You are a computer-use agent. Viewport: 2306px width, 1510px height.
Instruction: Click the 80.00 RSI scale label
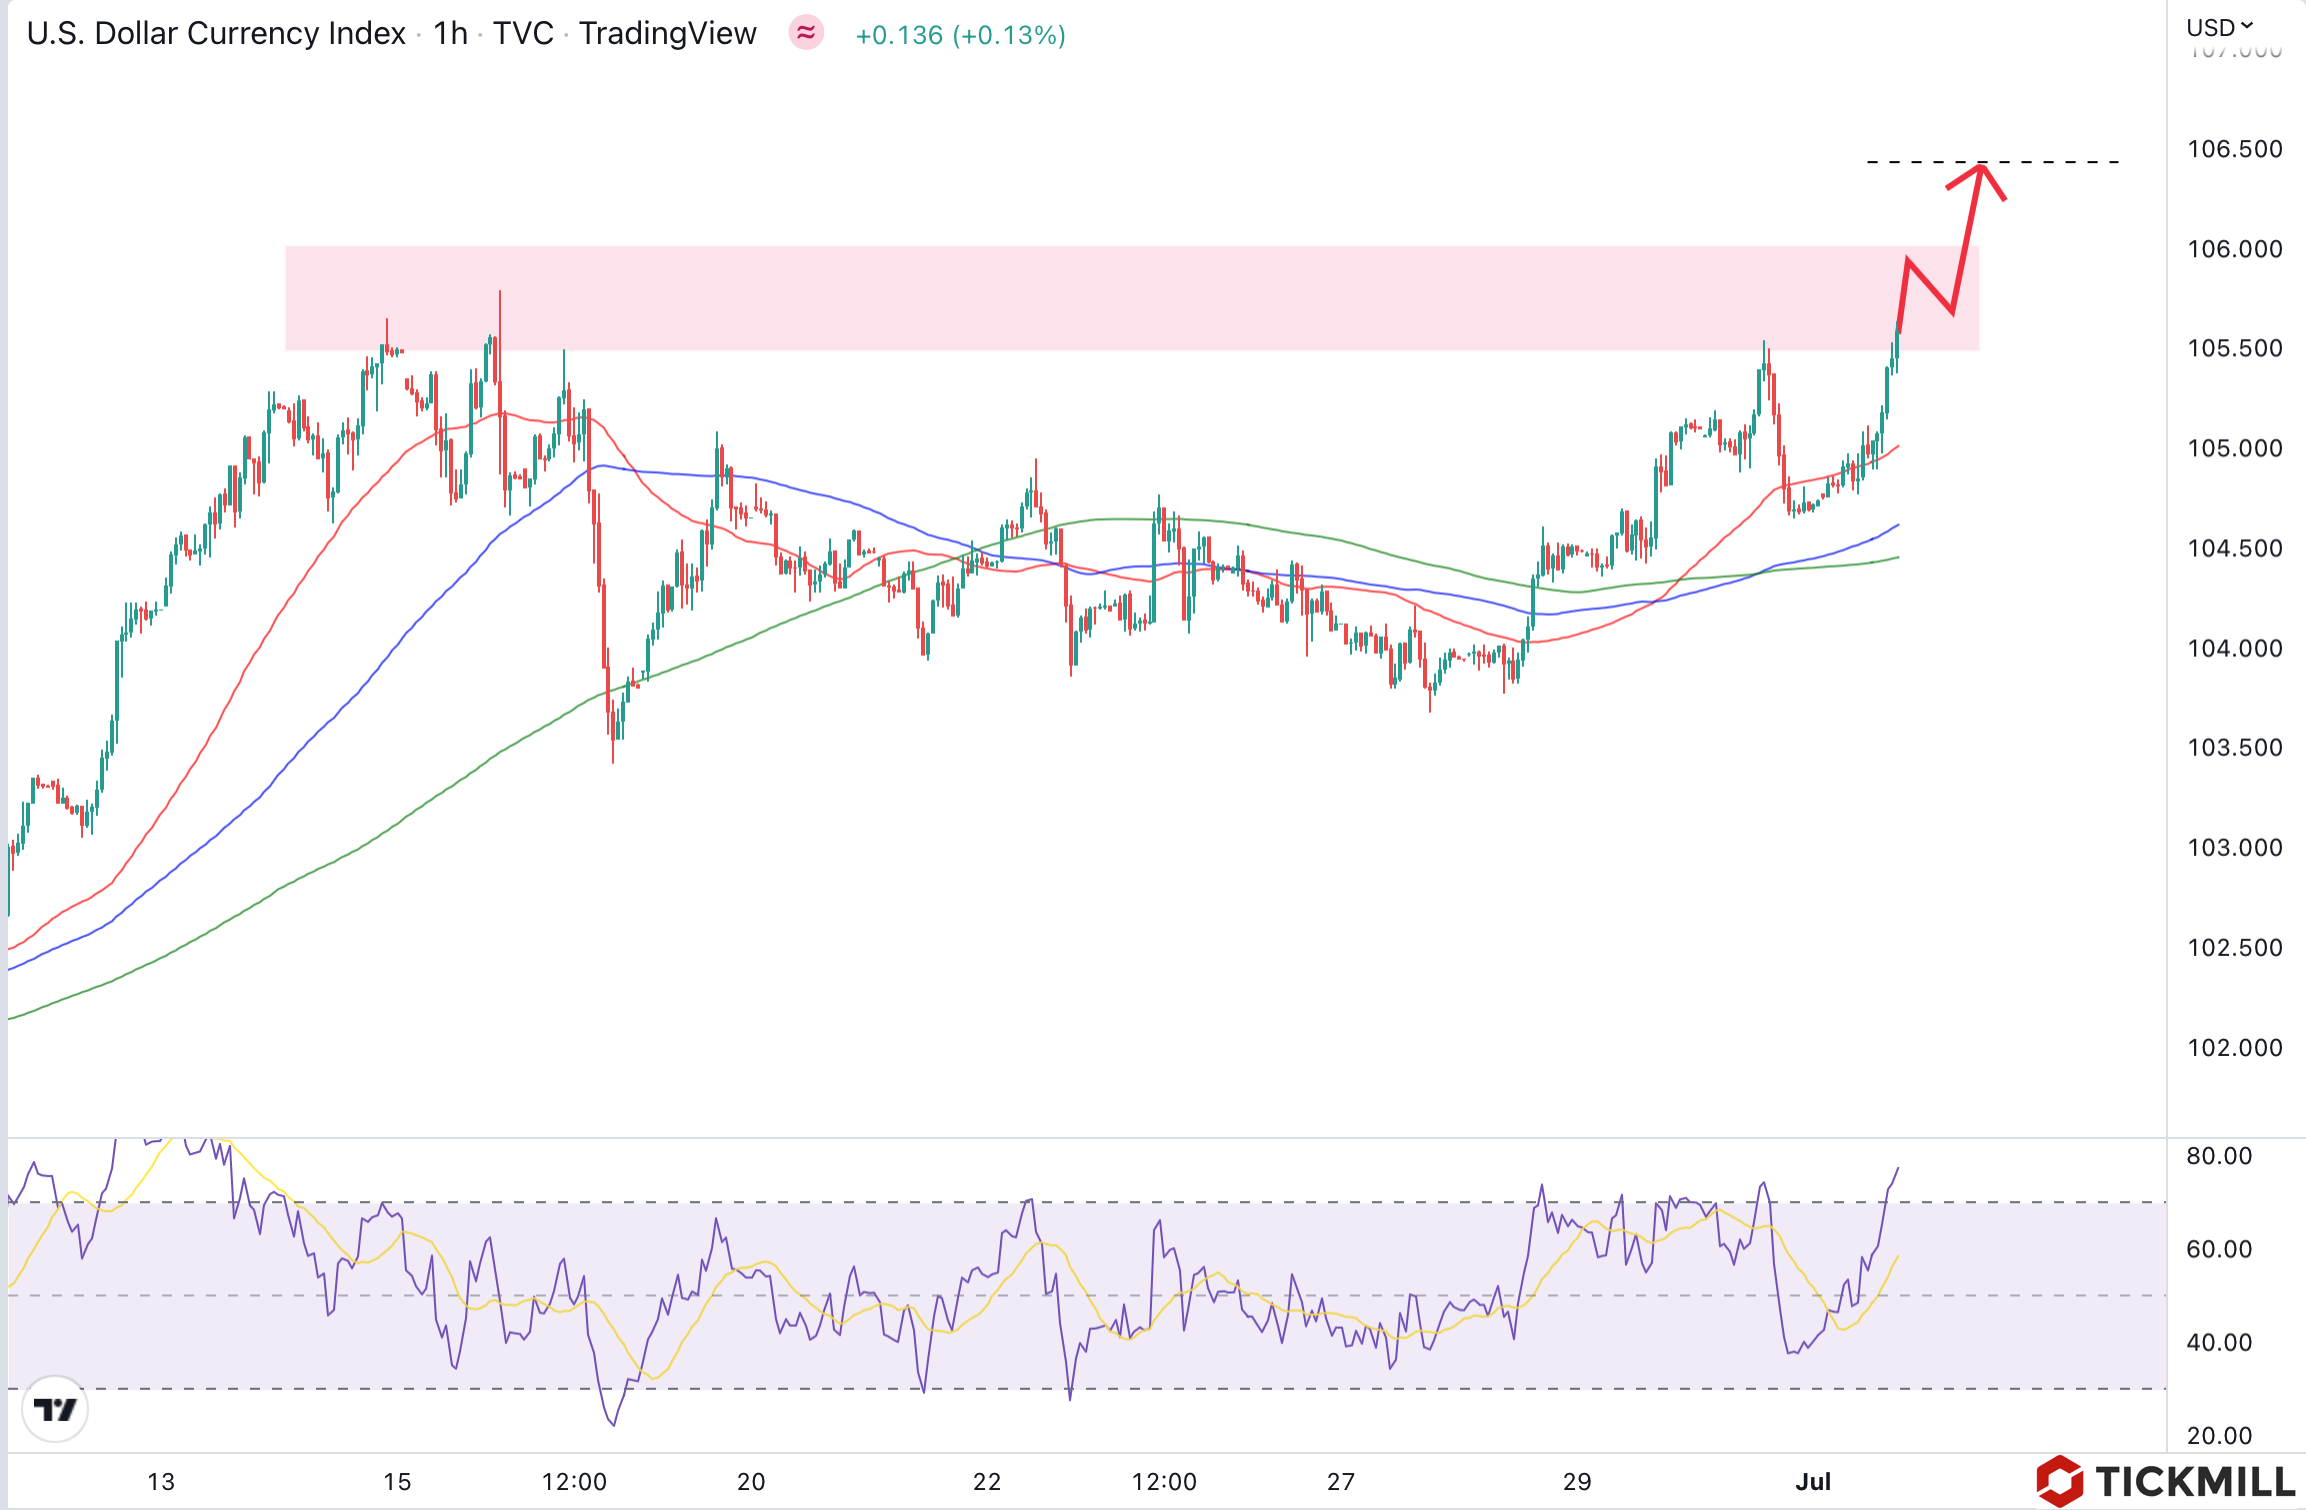2219,1156
